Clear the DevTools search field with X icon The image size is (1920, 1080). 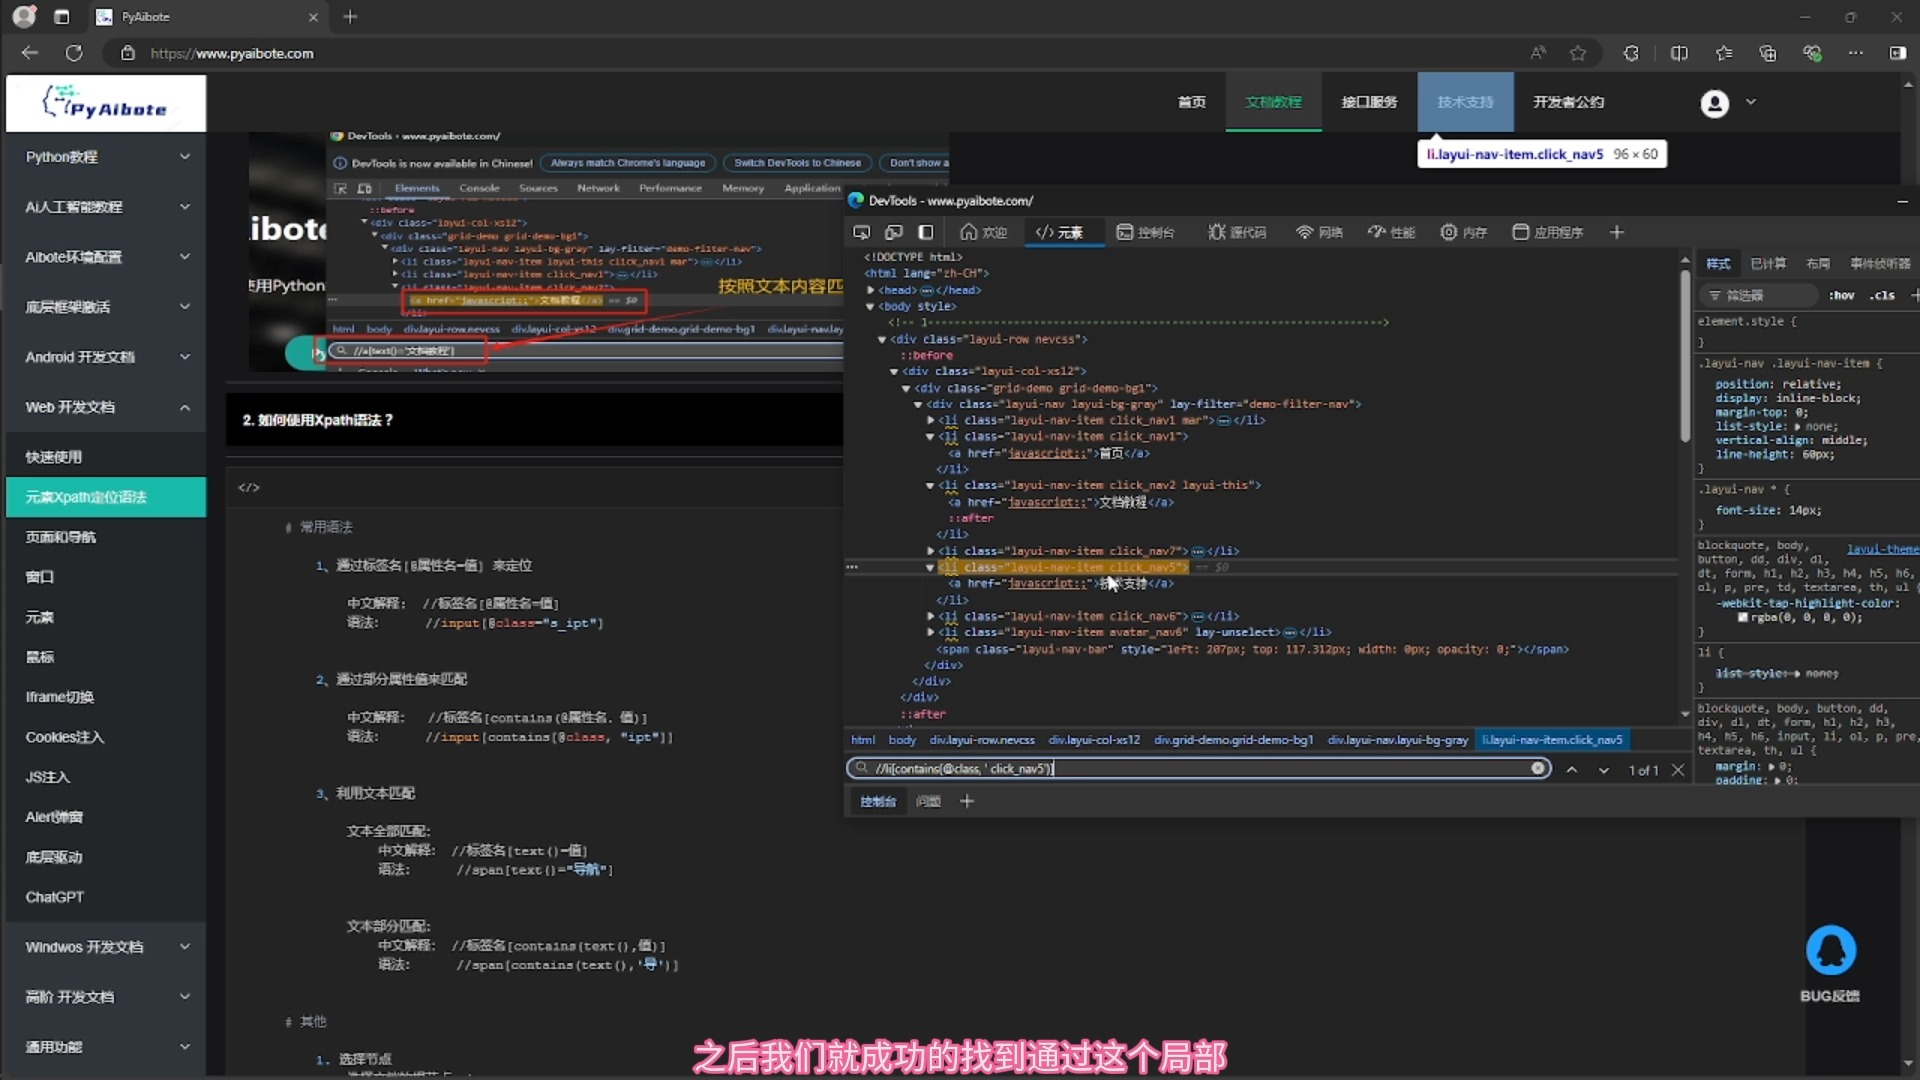coord(1538,768)
